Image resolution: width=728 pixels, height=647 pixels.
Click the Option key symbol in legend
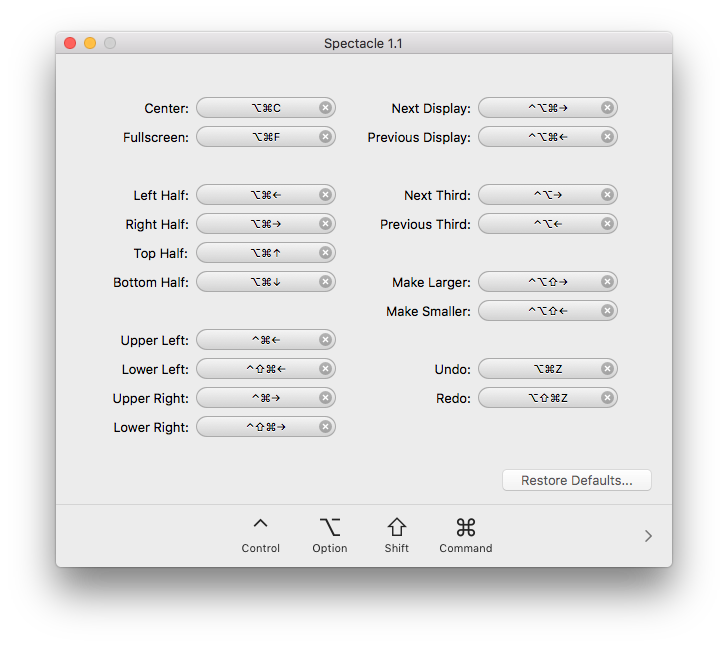pyautogui.click(x=330, y=528)
